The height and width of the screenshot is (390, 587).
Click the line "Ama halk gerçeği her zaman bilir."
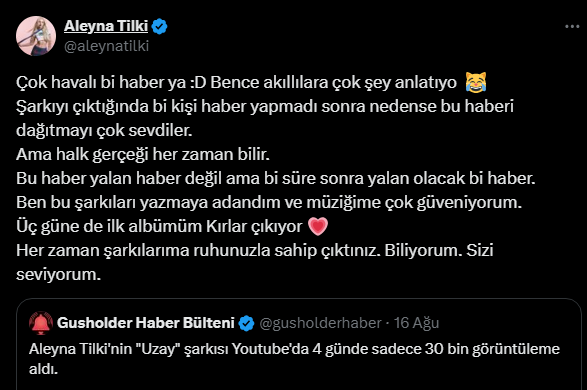pos(143,154)
